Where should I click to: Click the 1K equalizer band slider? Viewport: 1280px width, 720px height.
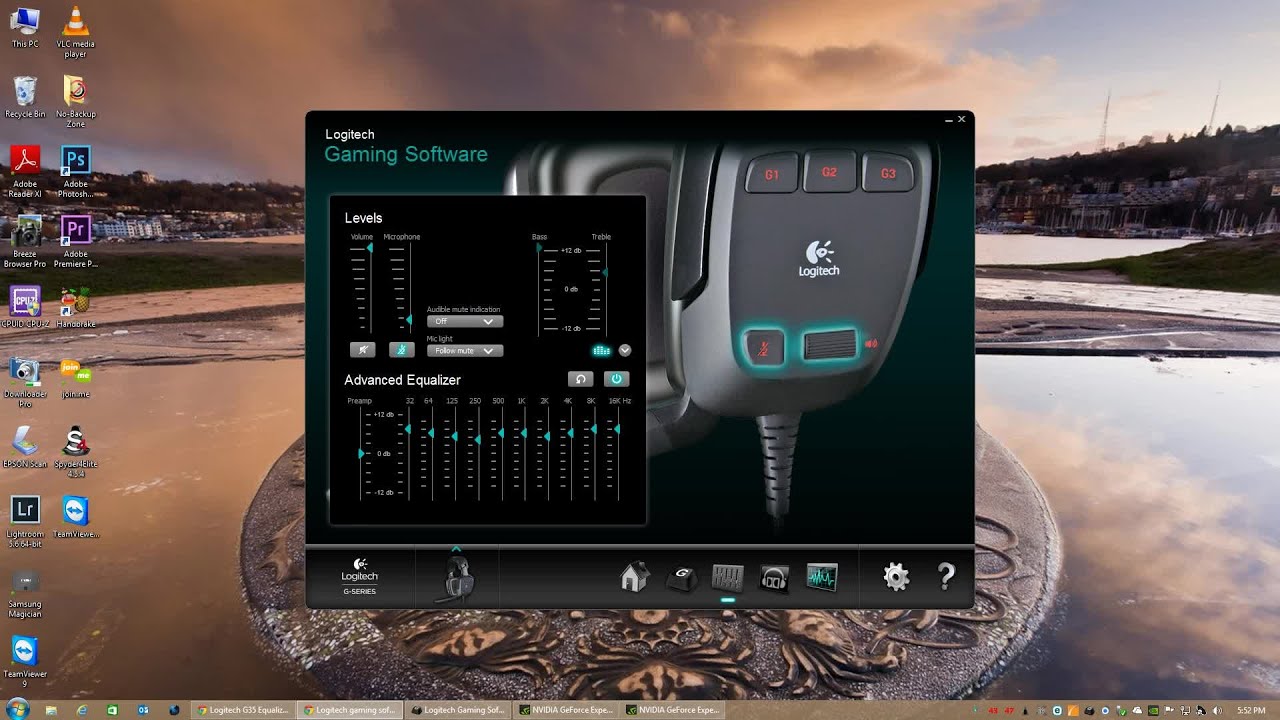click(x=523, y=433)
